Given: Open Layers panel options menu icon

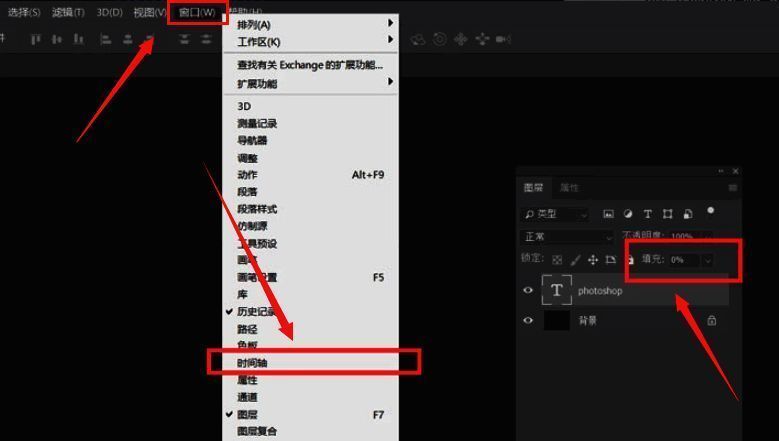Looking at the screenshot, I should pos(733,188).
